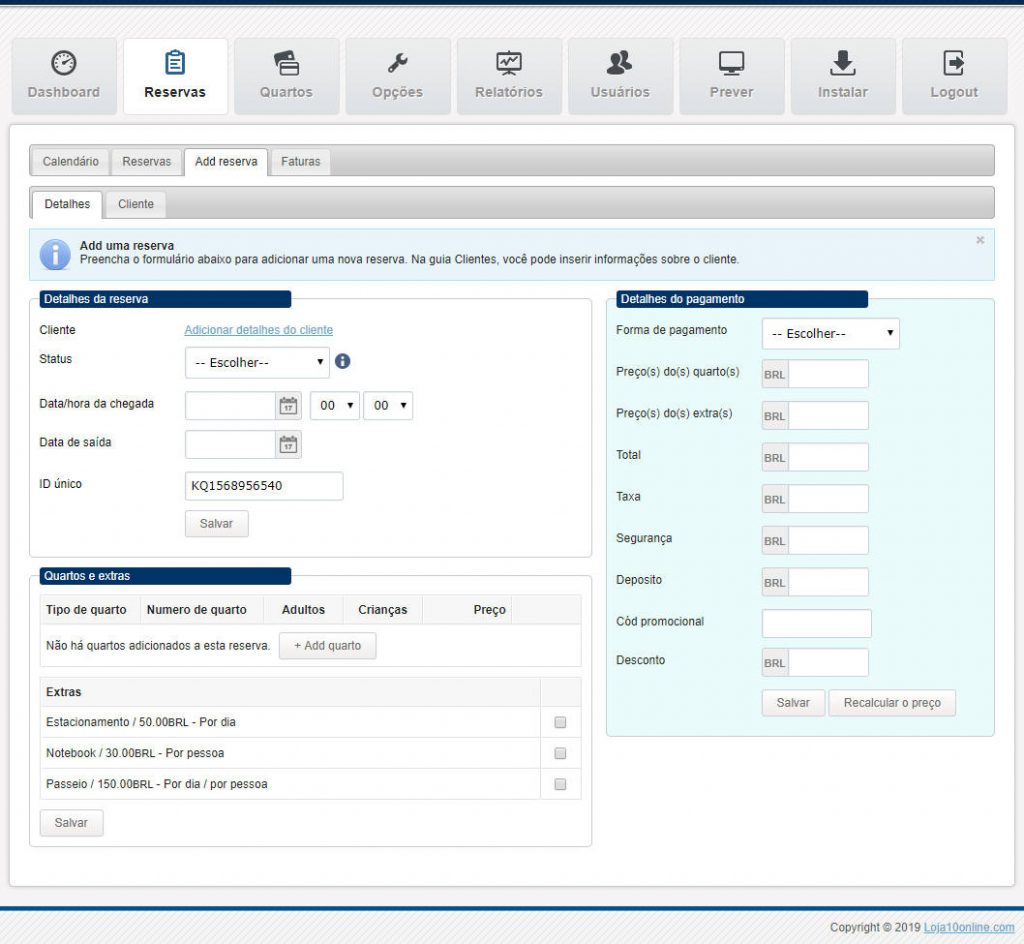Click Adicionar detalhes do cliente link

(258, 330)
